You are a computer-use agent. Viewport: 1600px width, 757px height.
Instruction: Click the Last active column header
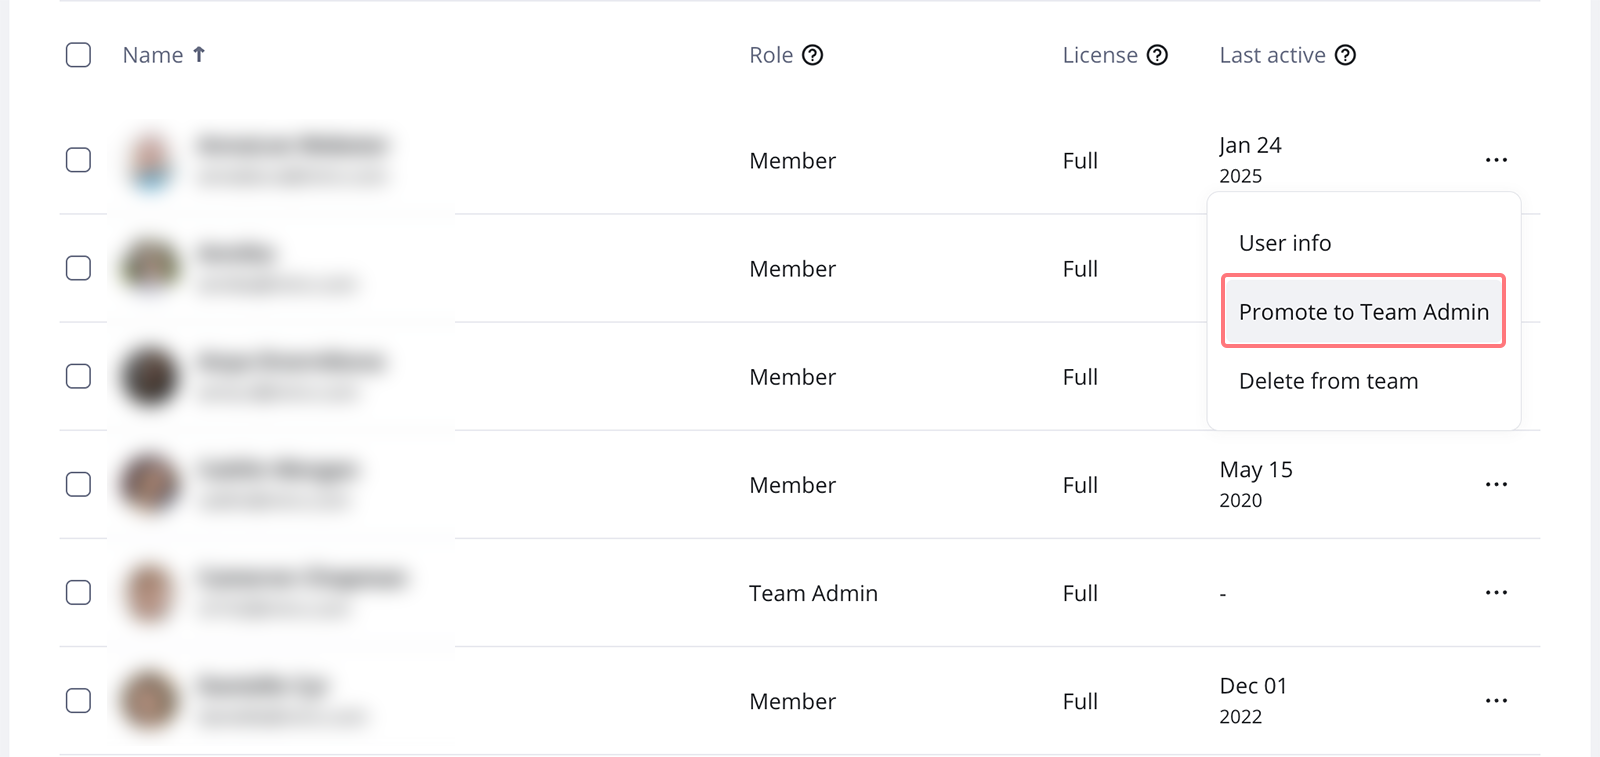(x=1272, y=55)
